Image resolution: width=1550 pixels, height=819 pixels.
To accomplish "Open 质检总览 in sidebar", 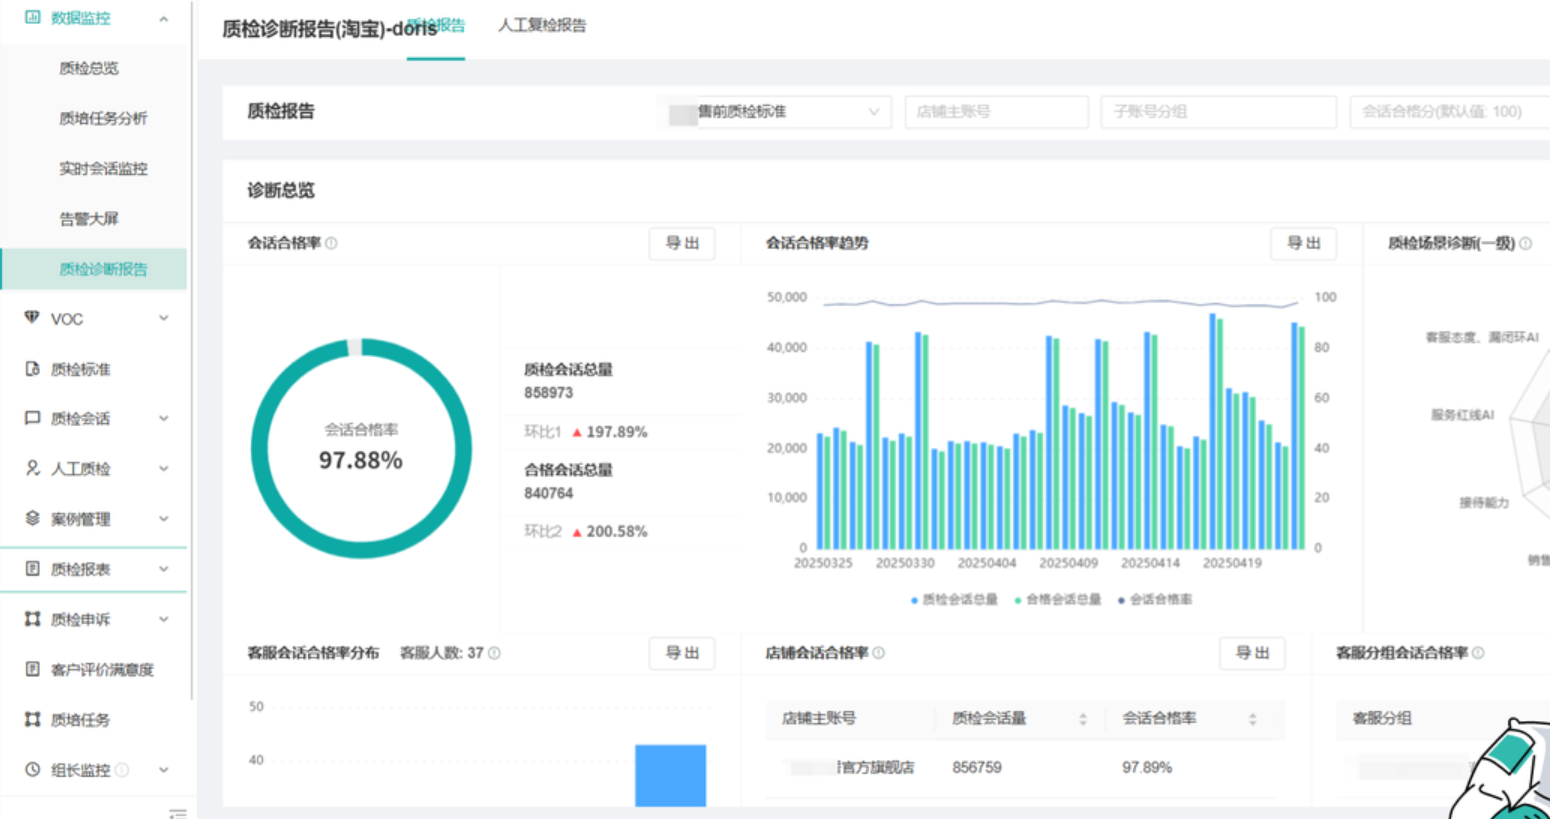I will pos(89,68).
